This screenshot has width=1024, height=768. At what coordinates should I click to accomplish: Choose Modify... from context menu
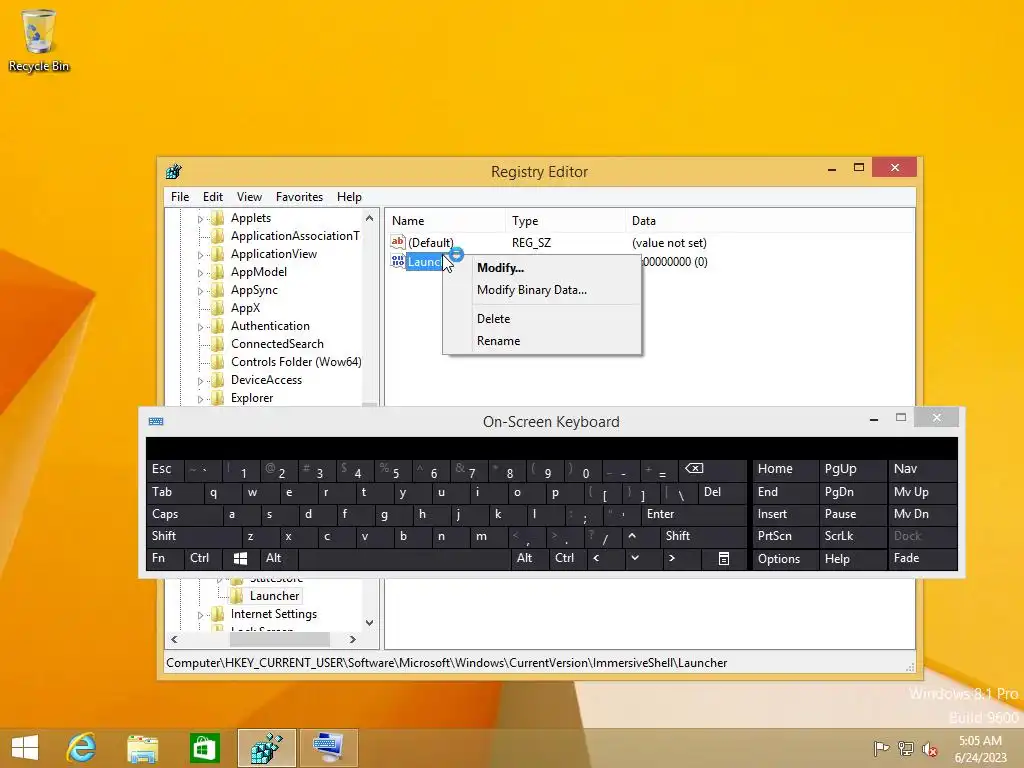(x=541, y=268)
